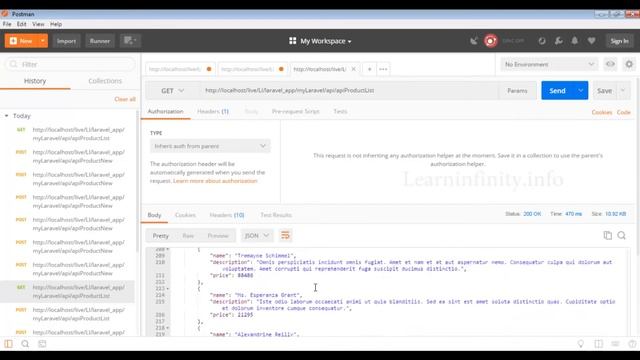Select the Pre-request Script tab
This screenshot has width=640, height=360.
coord(296,111)
